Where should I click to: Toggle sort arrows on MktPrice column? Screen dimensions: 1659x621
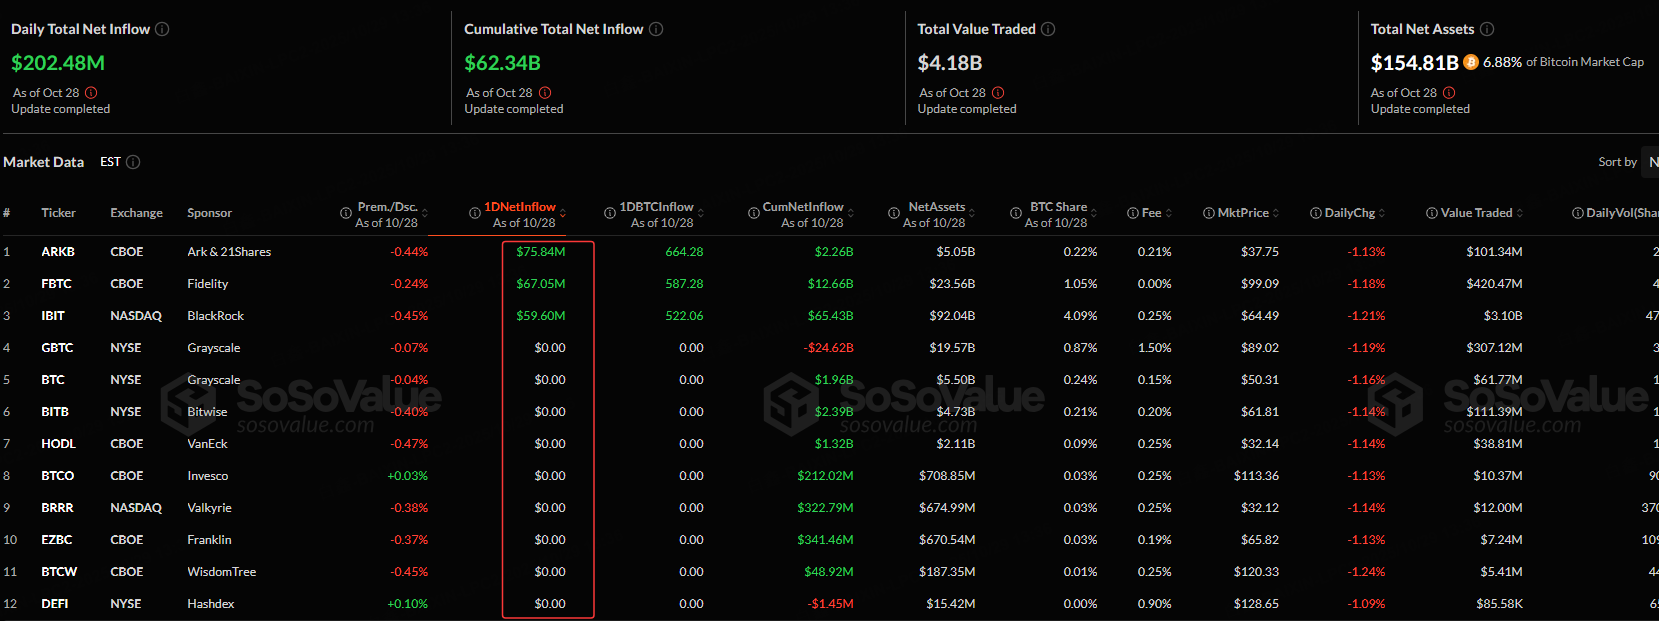tap(1275, 213)
